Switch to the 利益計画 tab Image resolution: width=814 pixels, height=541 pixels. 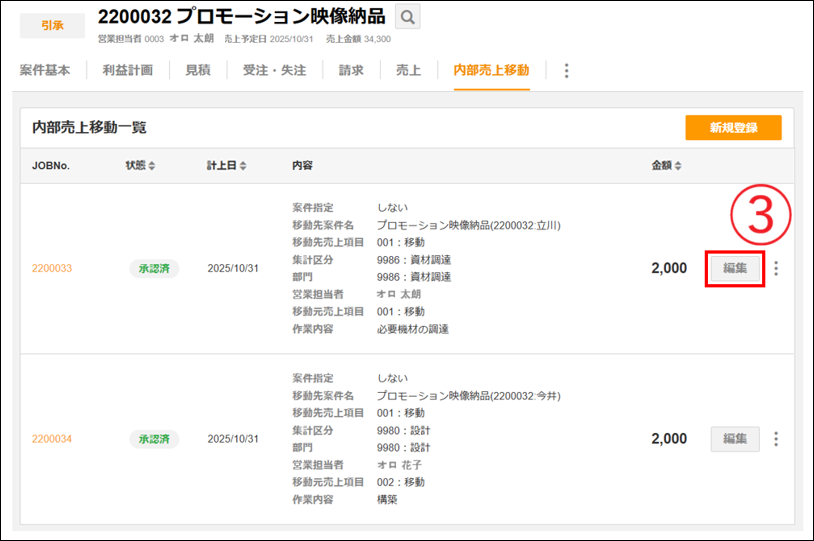(x=128, y=70)
